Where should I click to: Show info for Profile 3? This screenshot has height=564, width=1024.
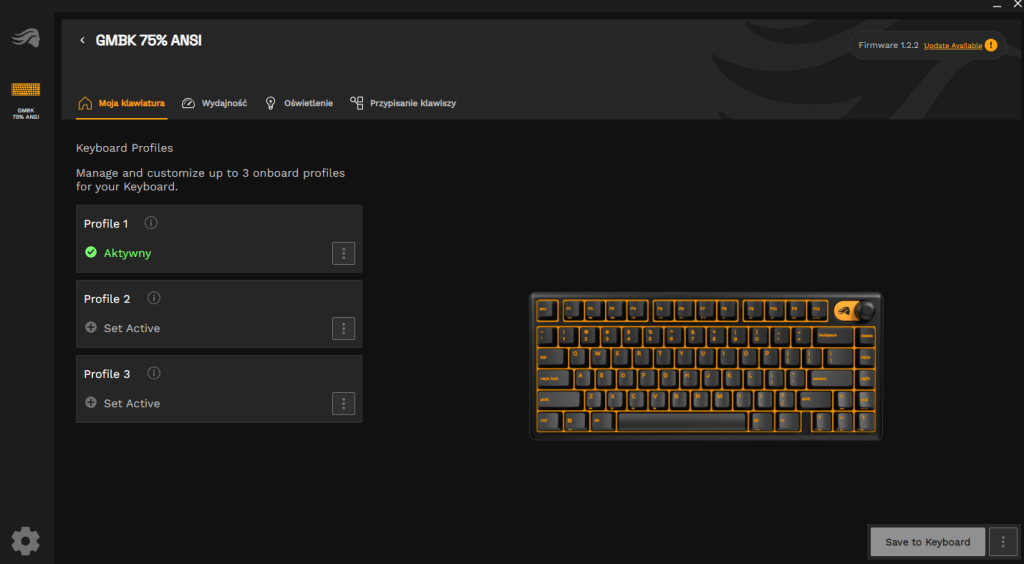pyautogui.click(x=153, y=373)
